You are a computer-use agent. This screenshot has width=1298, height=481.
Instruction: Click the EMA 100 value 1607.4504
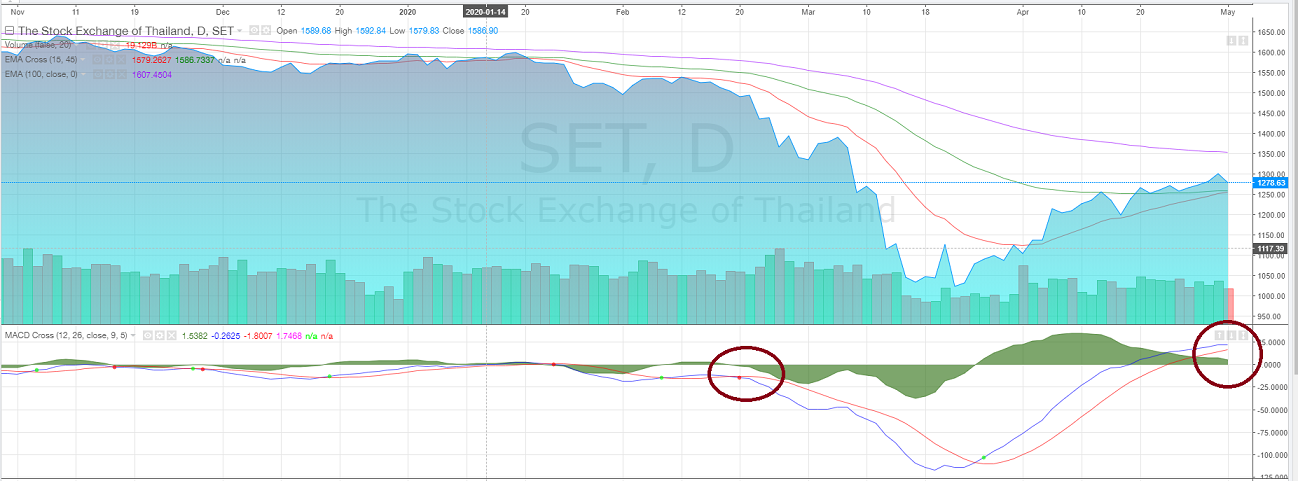152,74
